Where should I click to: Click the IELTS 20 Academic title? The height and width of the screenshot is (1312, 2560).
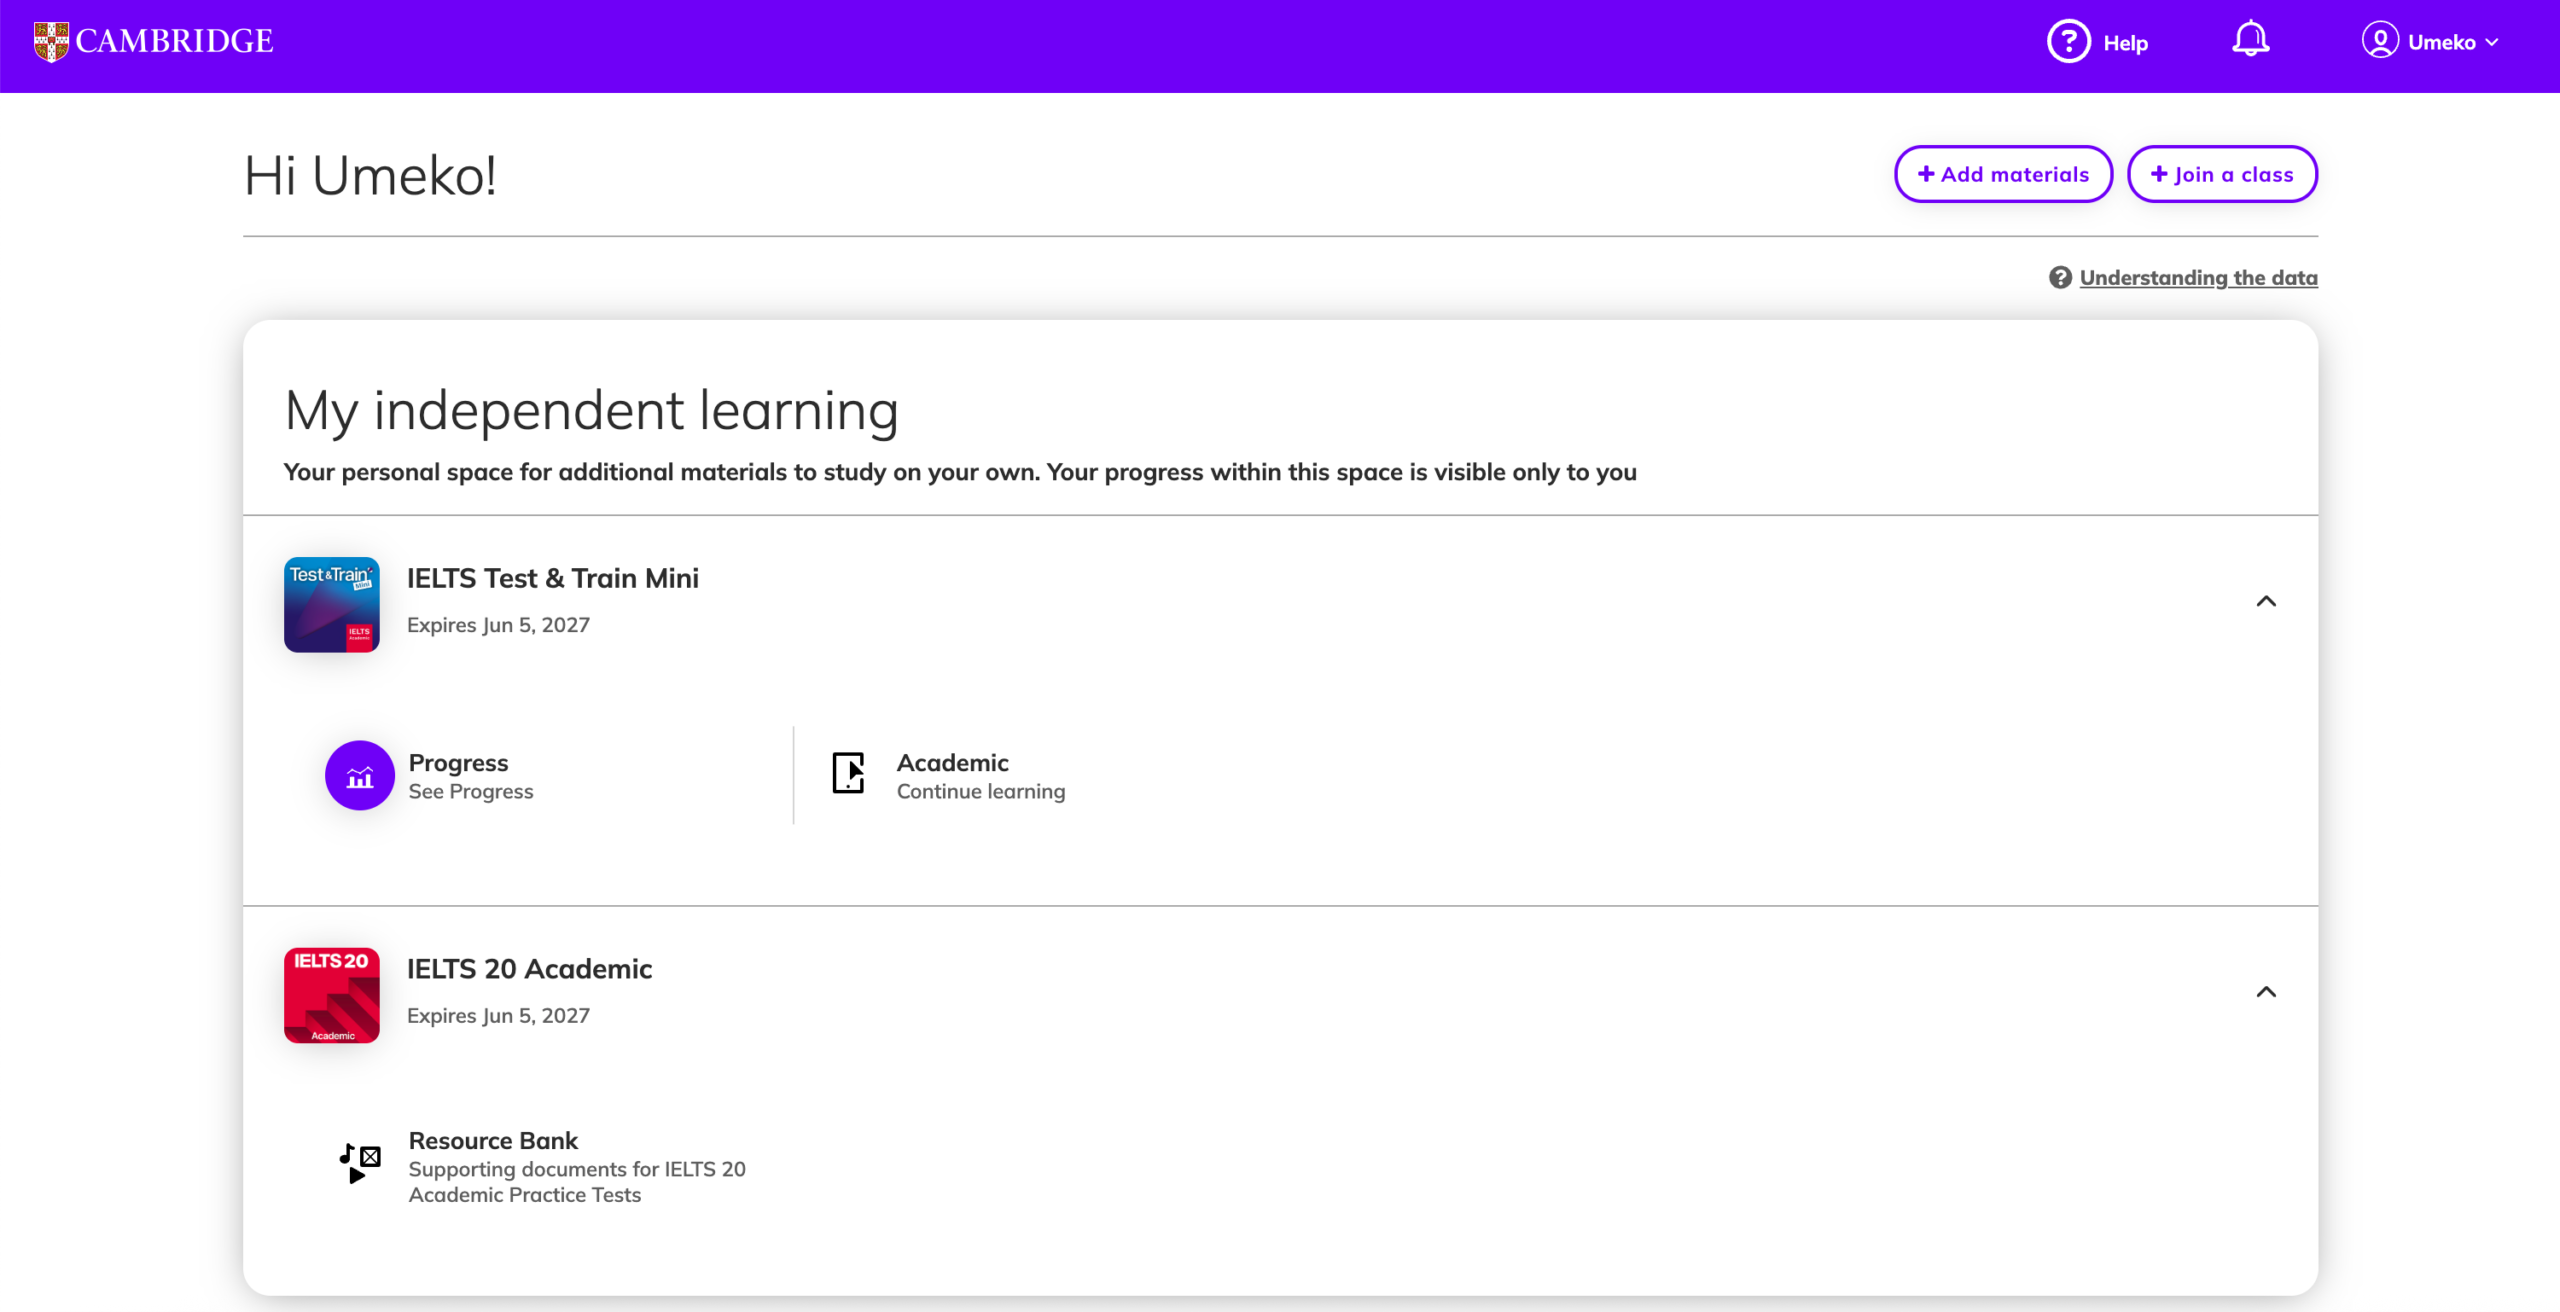(x=529, y=969)
